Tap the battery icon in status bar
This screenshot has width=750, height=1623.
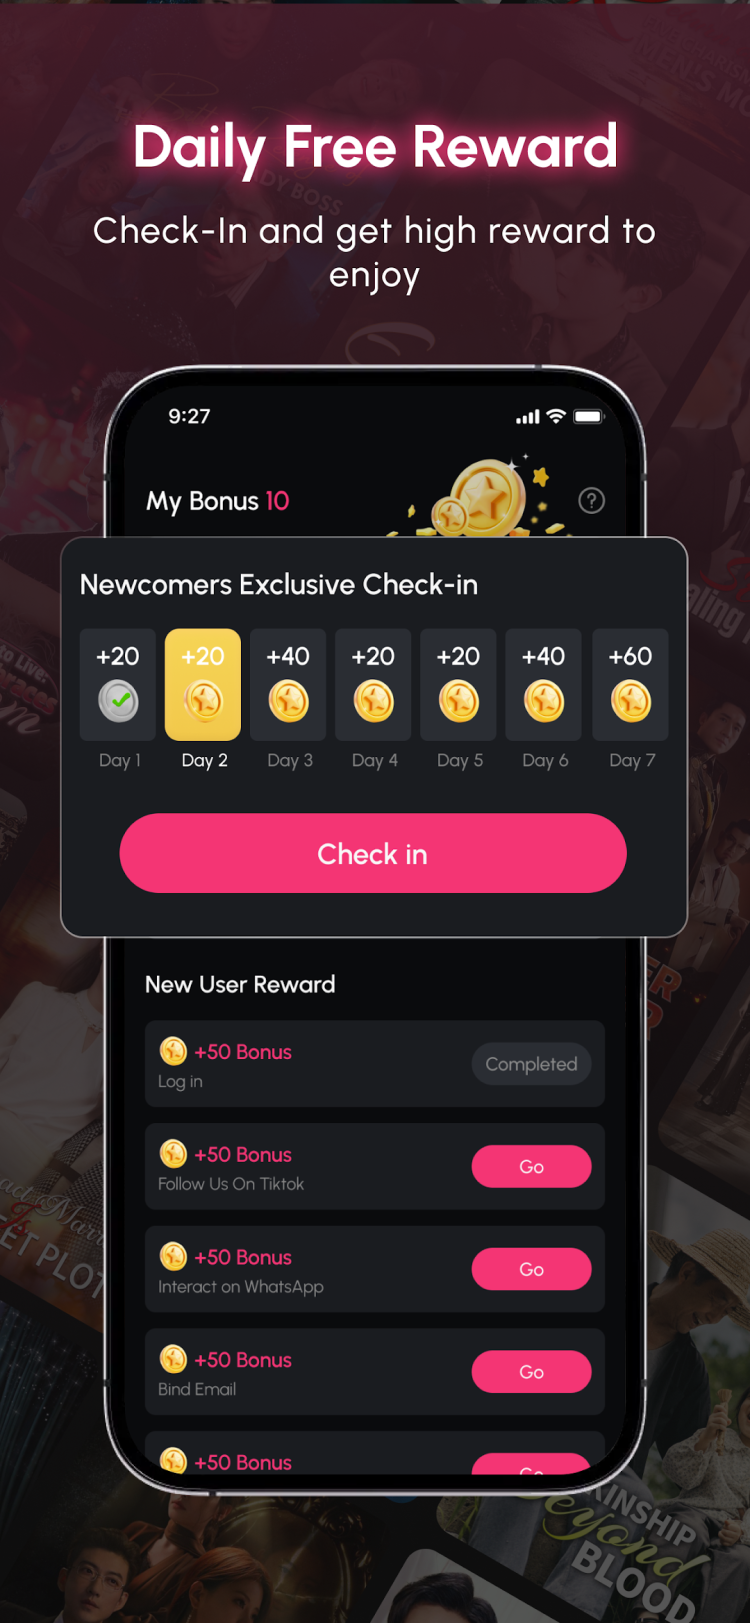(588, 416)
